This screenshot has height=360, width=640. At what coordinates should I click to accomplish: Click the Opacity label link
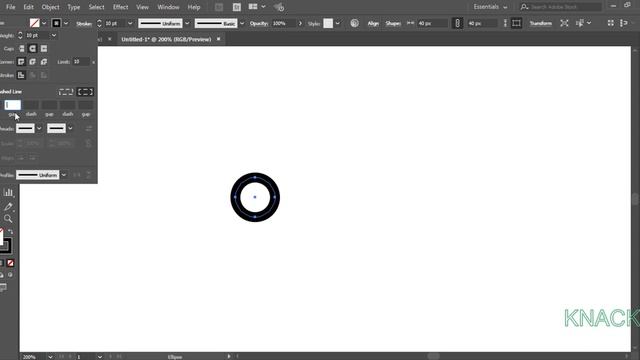[259, 24]
